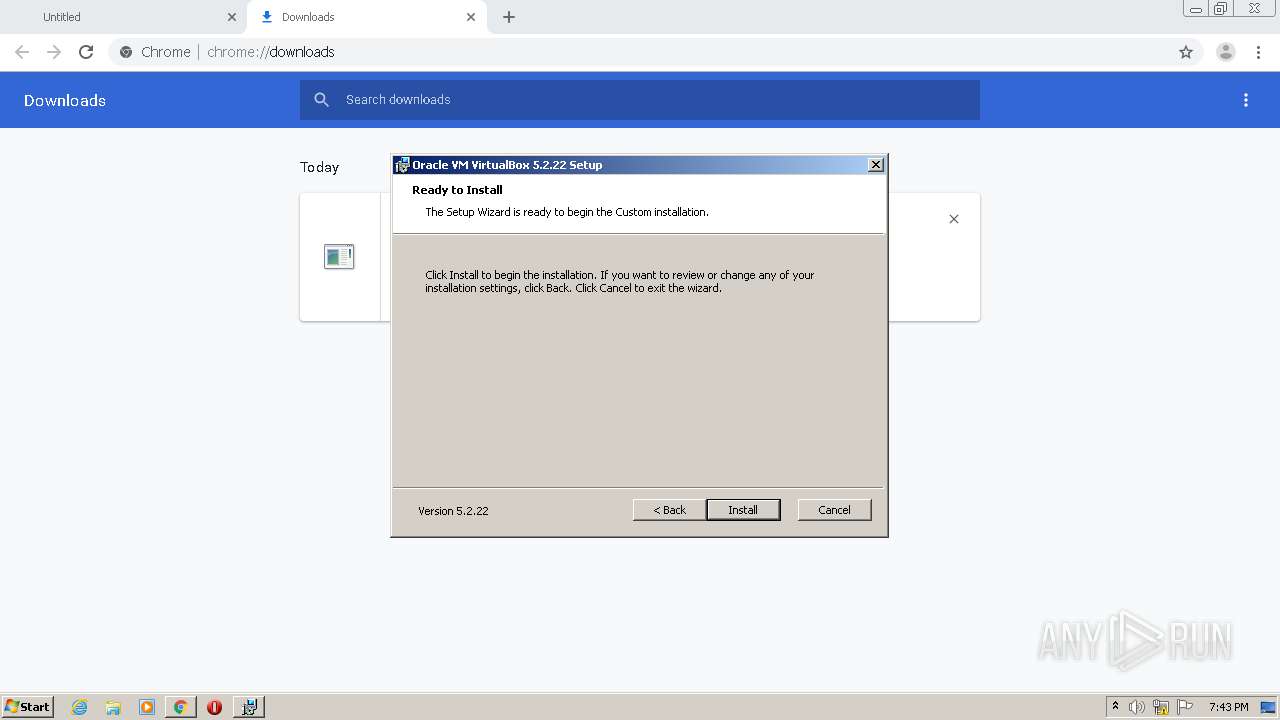Click the chrome://downloads address bar
The image size is (1280, 720).
click(x=640, y=52)
